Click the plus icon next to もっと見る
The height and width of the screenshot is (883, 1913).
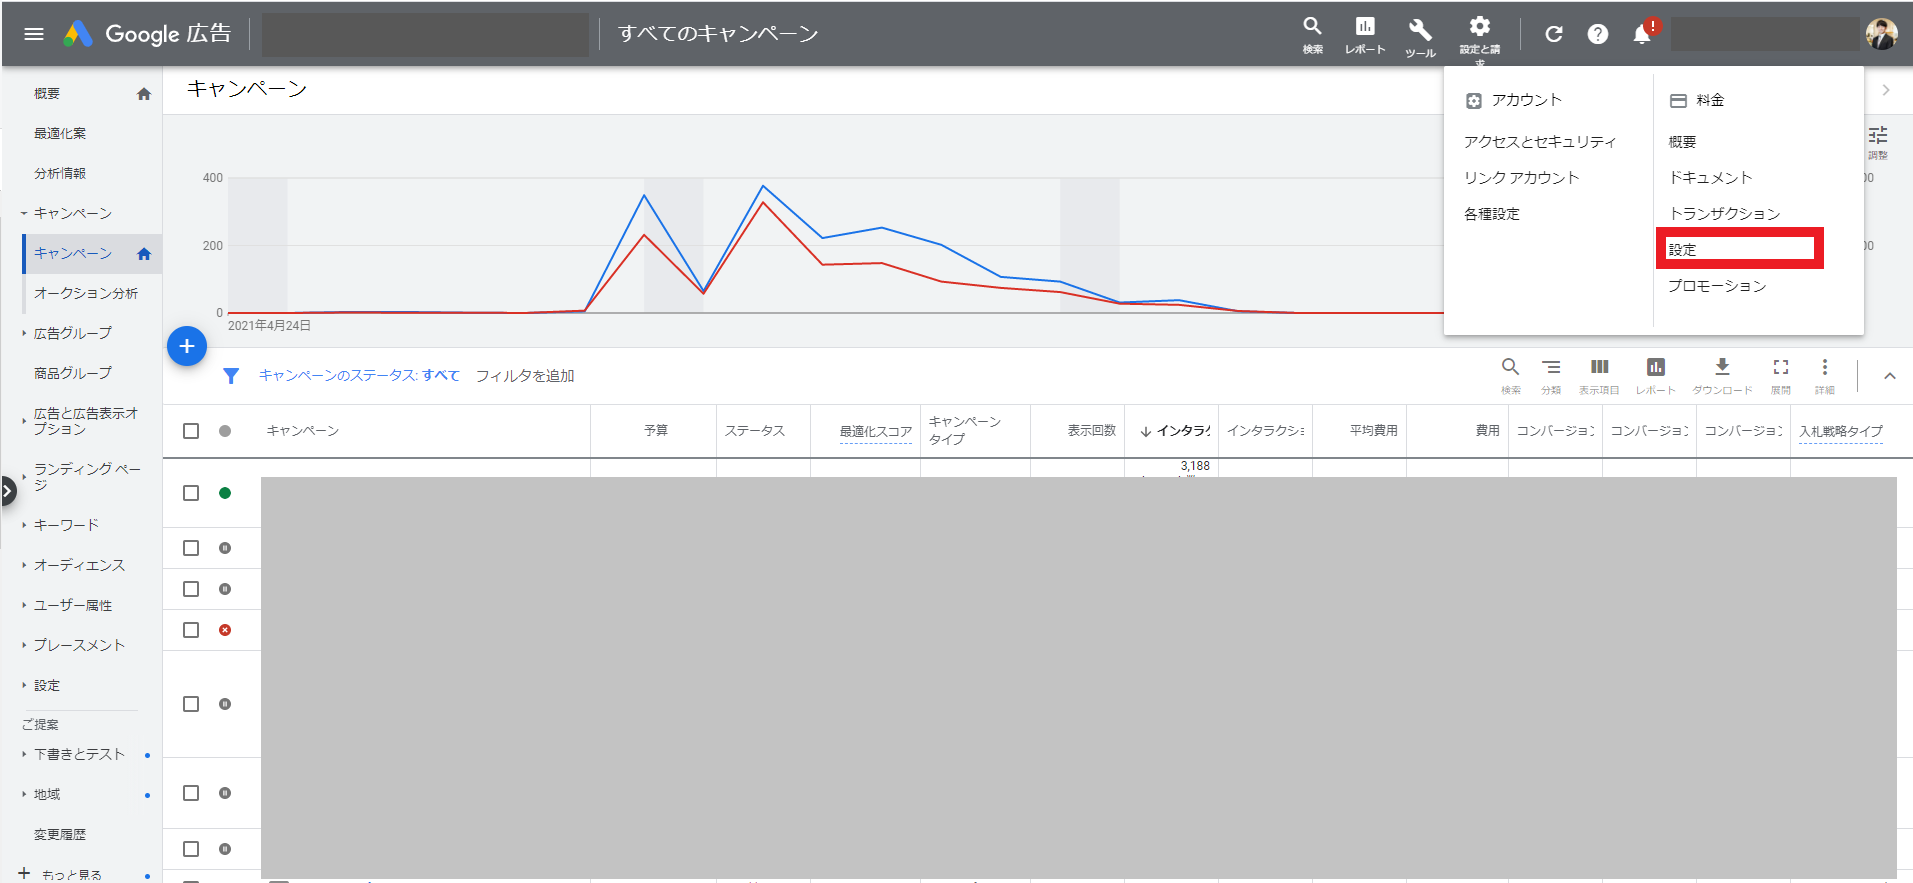24,873
